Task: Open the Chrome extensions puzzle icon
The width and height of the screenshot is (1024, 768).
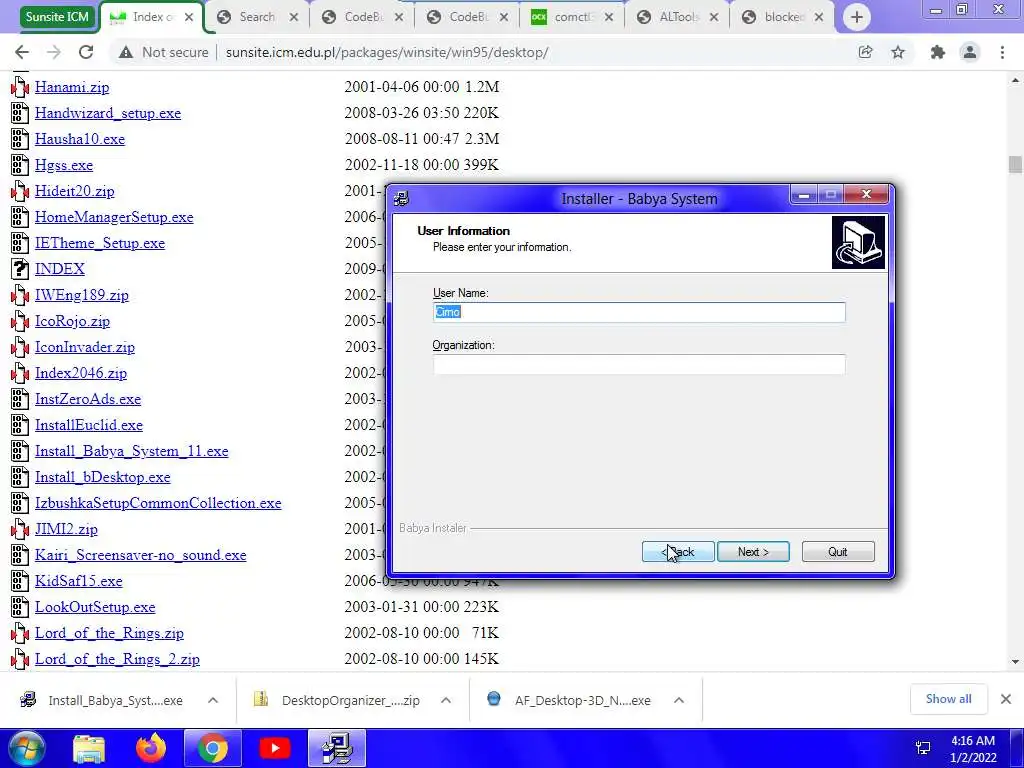Action: (938, 52)
